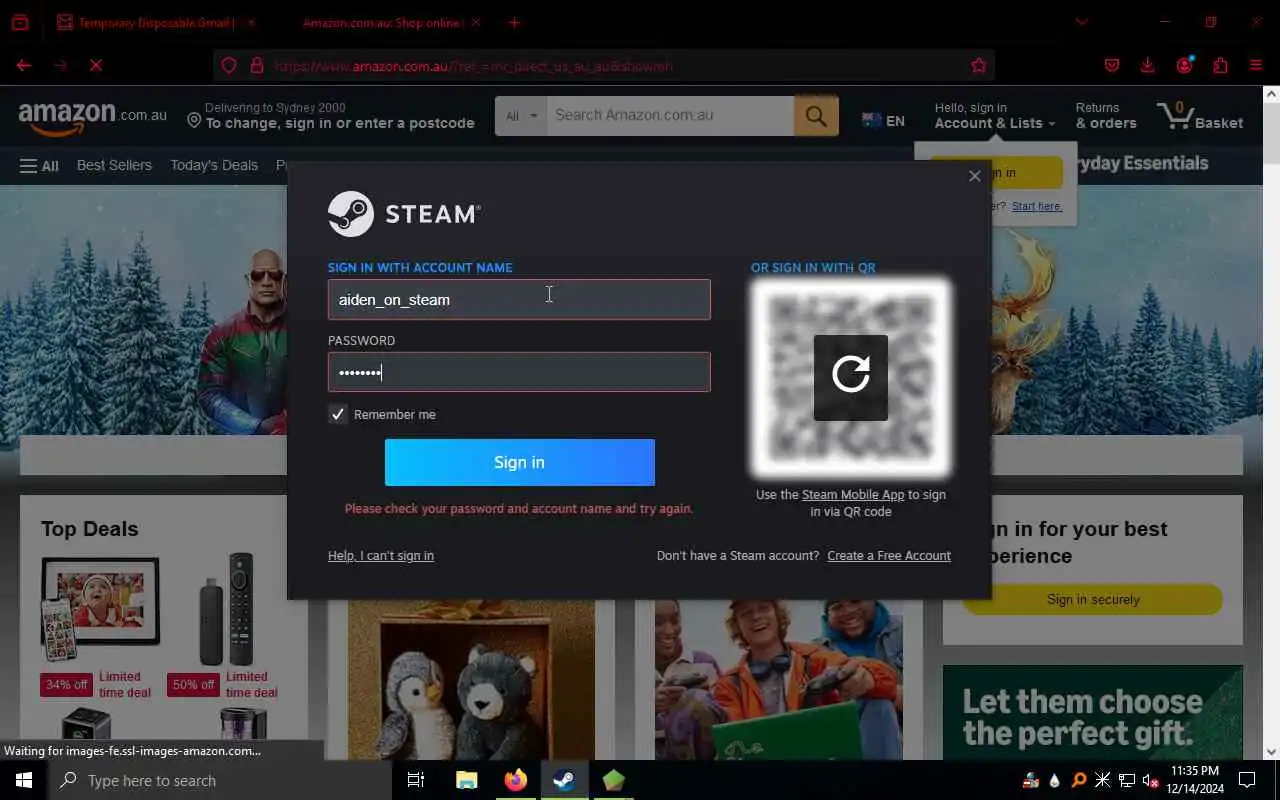Click the Steam logo in the dialog

pos(404,213)
